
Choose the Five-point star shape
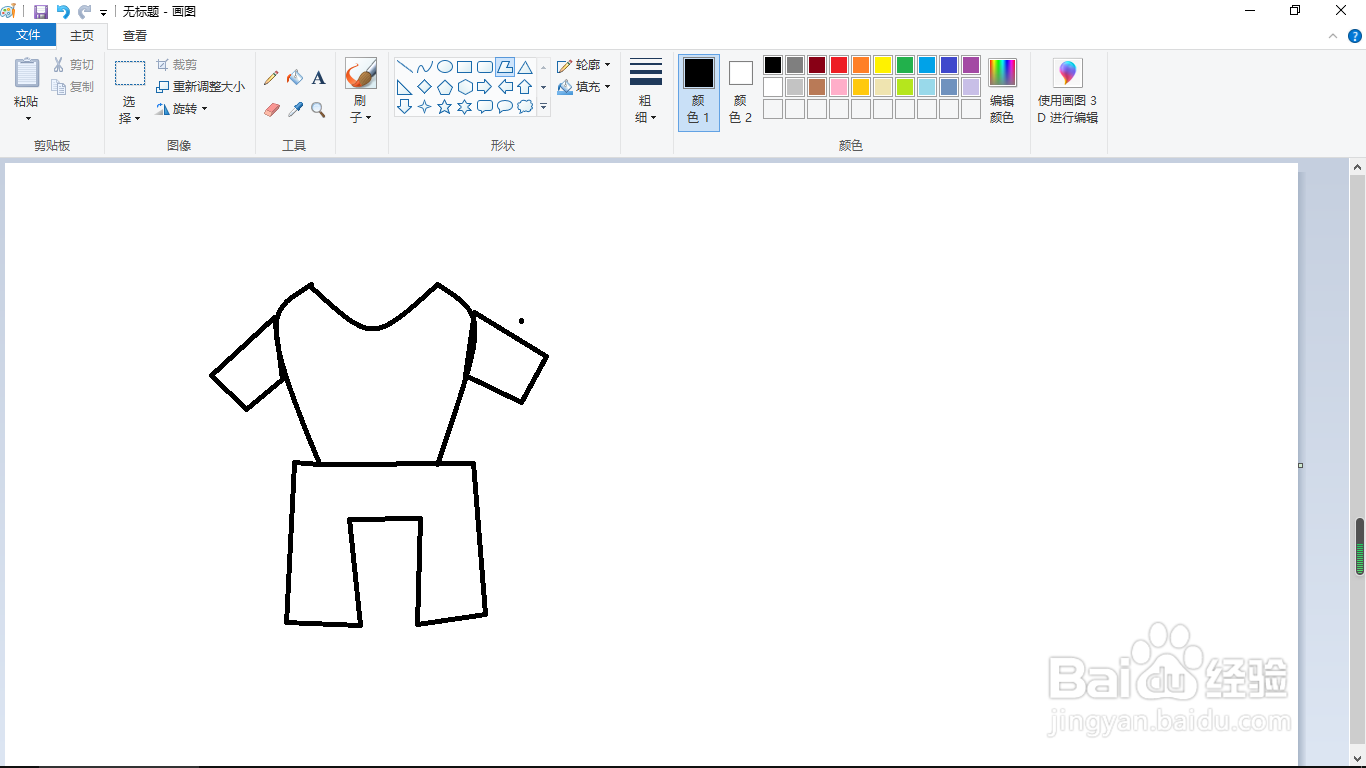pyautogui.click(x=445, y=106)
